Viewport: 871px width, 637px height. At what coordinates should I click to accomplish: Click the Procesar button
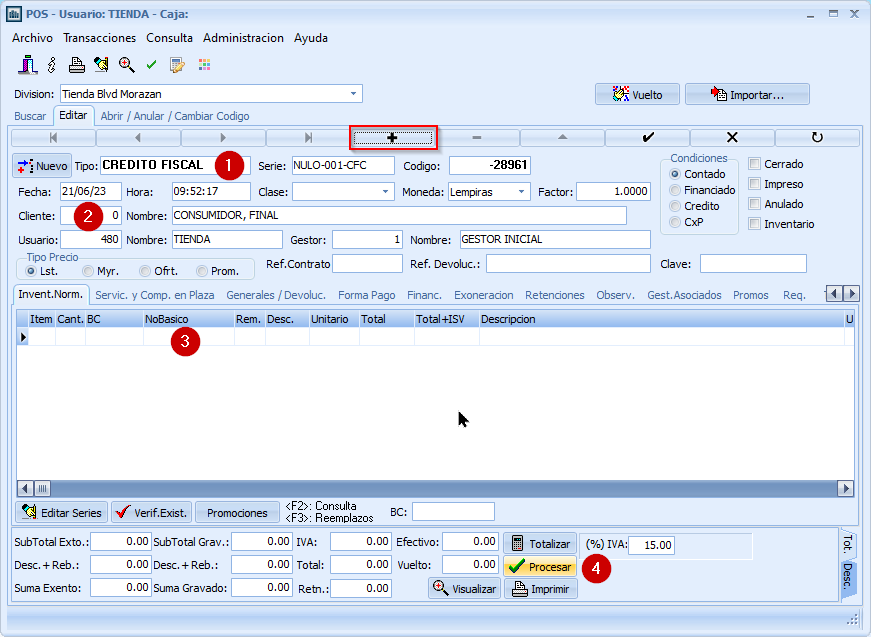coord(540,567)
